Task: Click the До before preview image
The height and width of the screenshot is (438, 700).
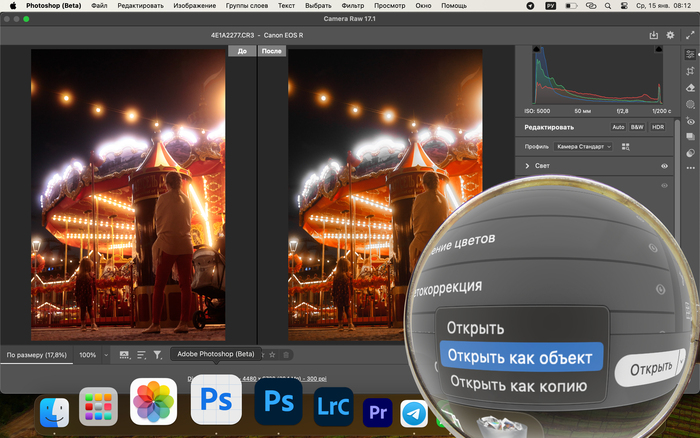Action: (128, 195)
